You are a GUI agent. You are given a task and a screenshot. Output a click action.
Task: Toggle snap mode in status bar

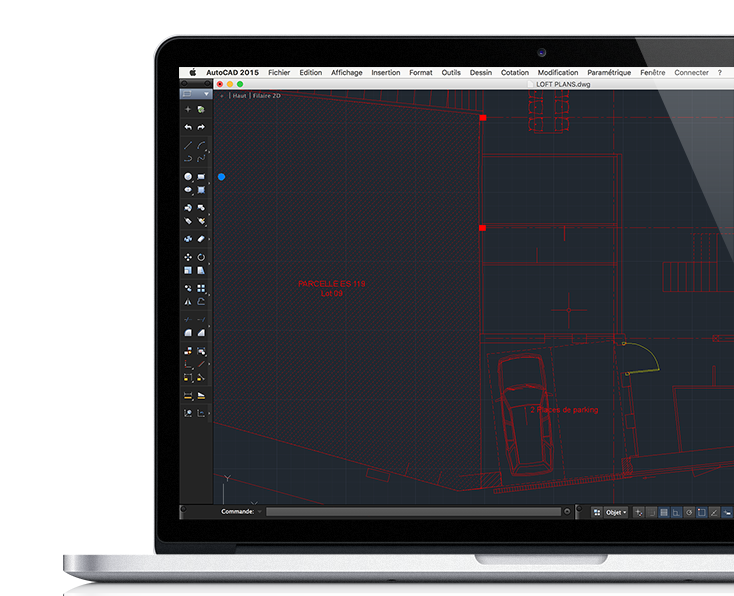[651, 513]
